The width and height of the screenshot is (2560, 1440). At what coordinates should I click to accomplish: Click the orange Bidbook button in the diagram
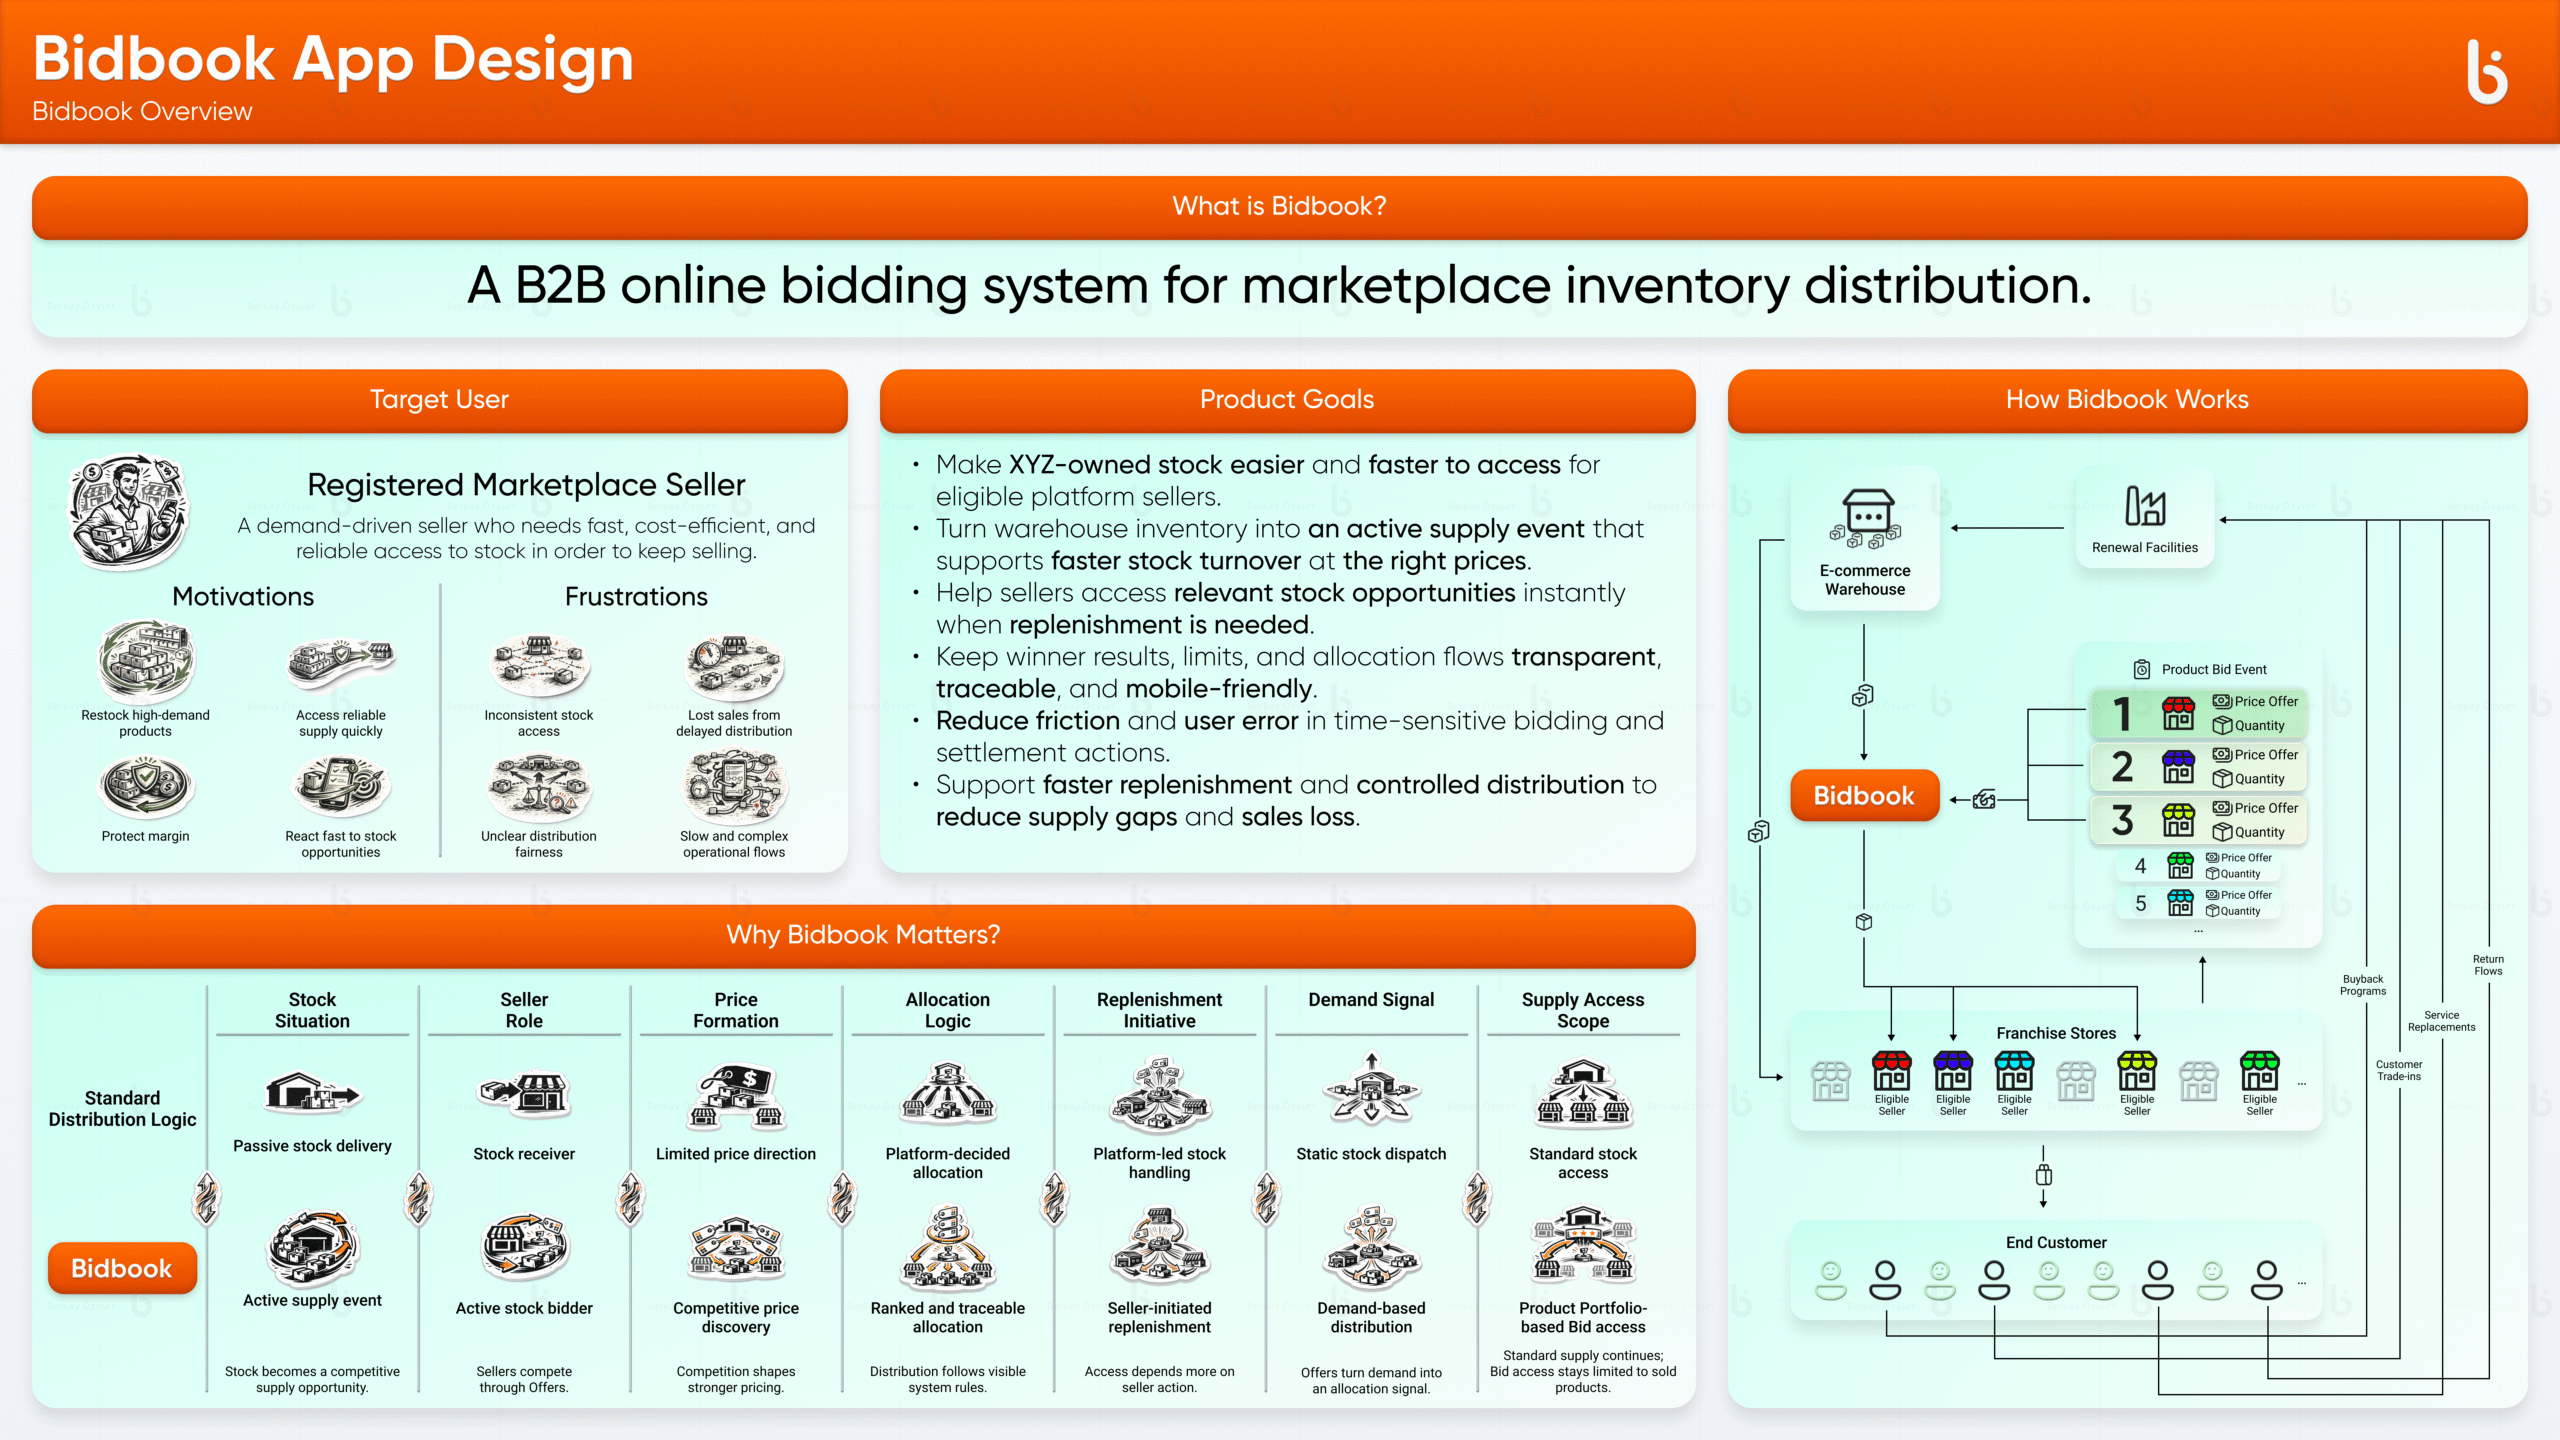(x=1864, y=796)
